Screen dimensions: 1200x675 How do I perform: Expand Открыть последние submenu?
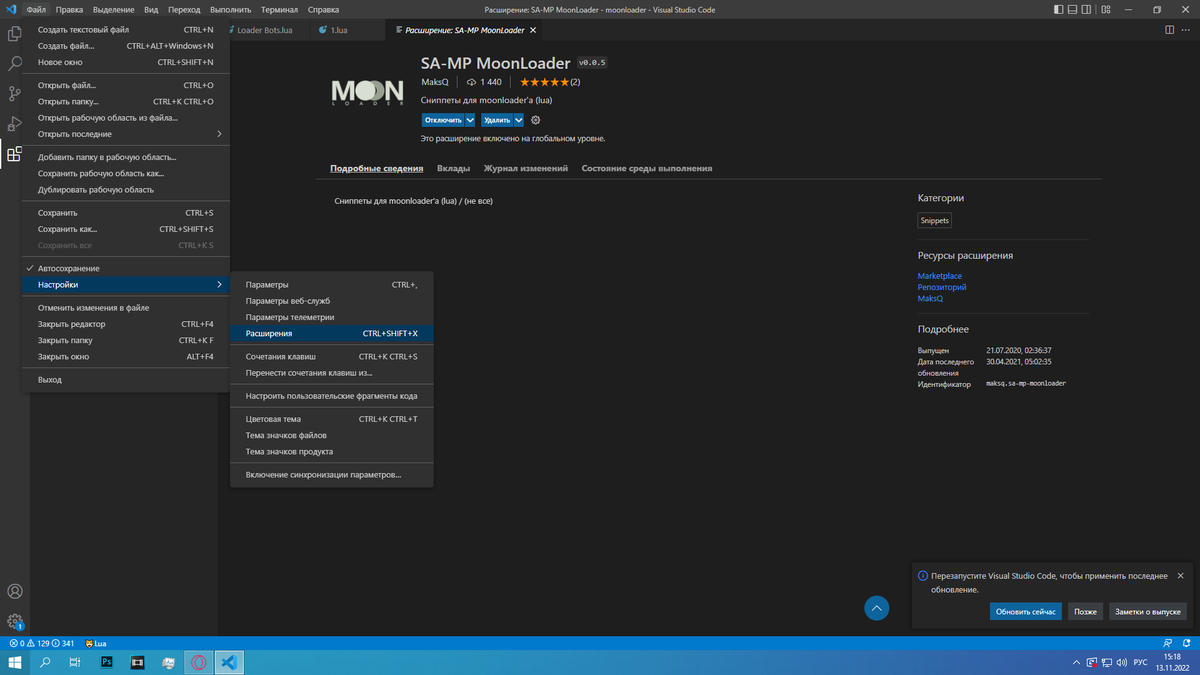click(x=126, y=134)
